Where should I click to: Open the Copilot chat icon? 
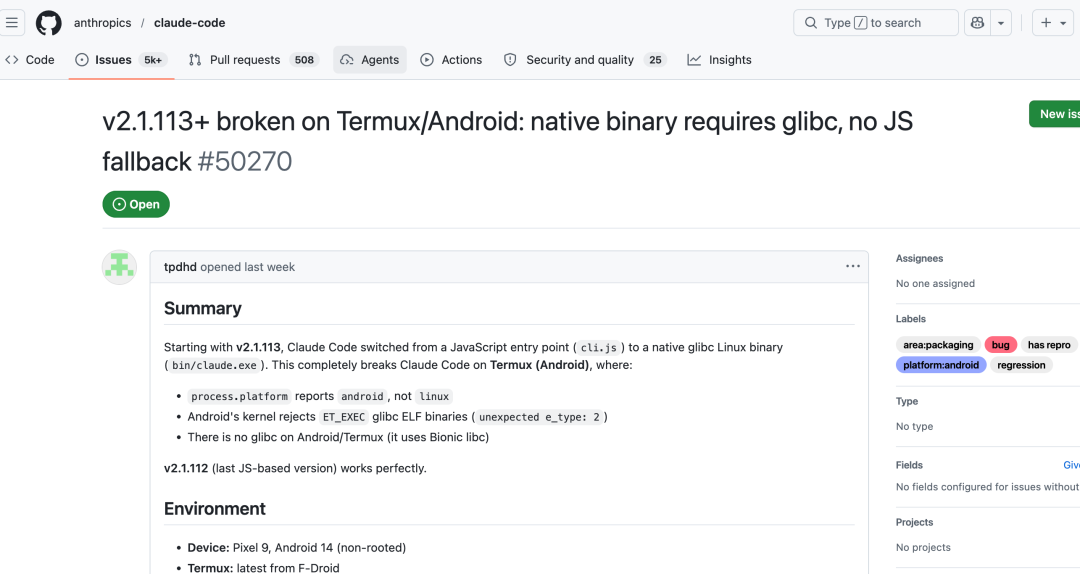click(977, 23)
